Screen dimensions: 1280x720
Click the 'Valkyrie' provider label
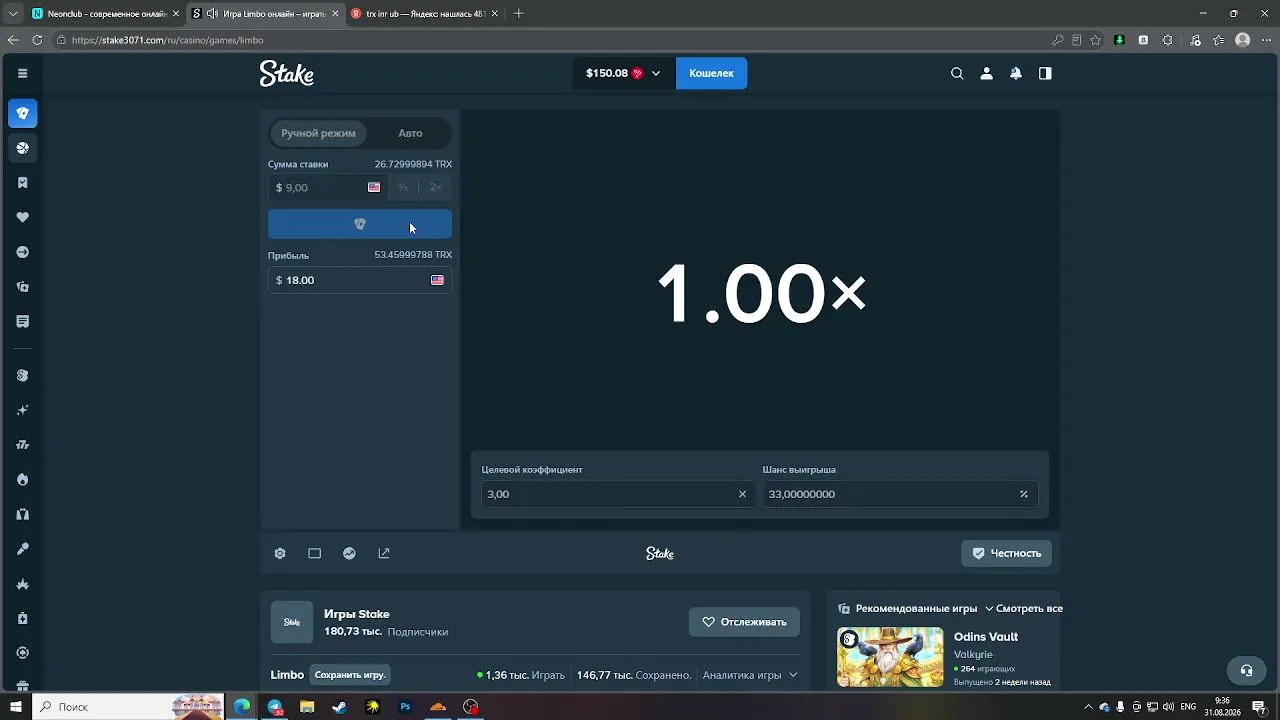[973, 655]
